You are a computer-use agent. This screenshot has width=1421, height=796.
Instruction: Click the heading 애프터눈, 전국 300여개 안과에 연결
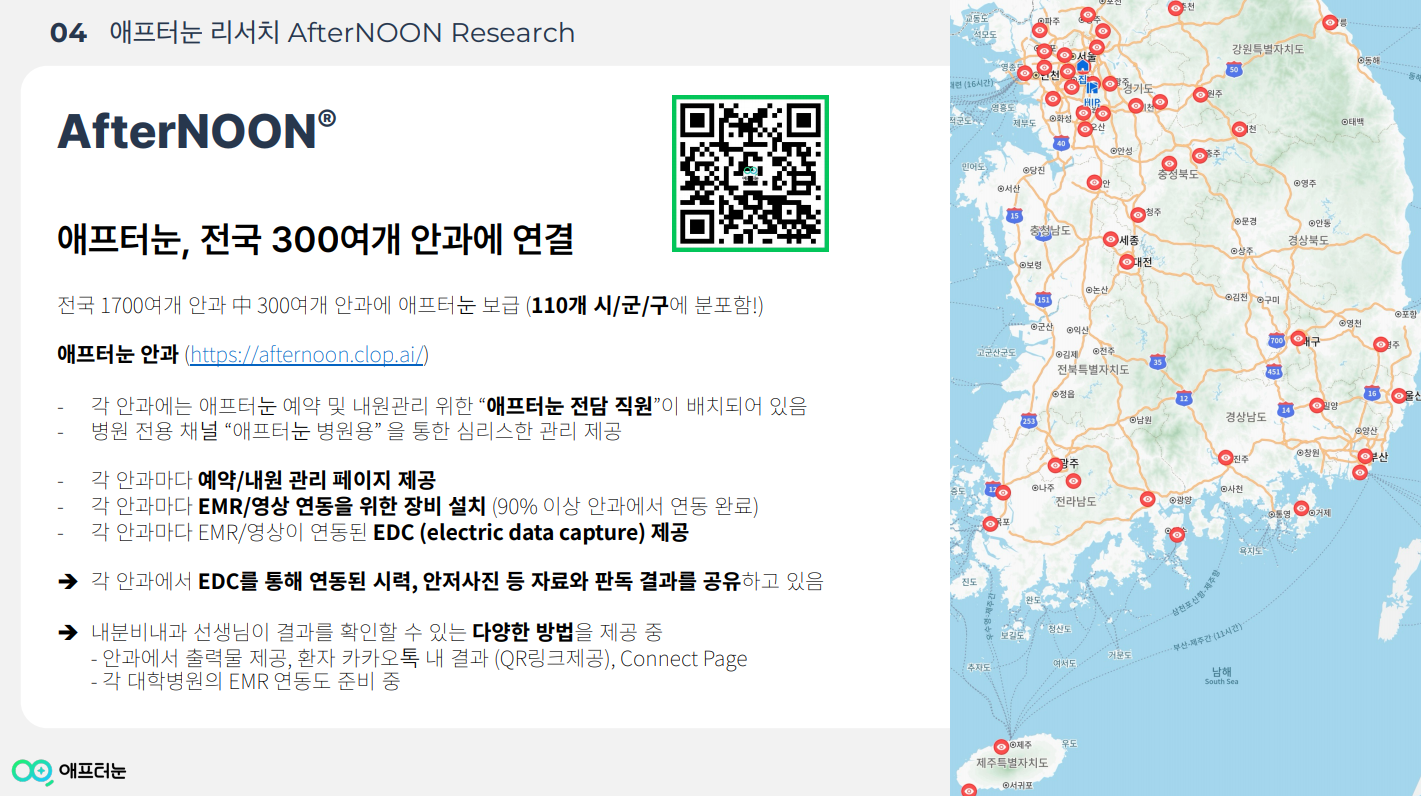[315, 241]
